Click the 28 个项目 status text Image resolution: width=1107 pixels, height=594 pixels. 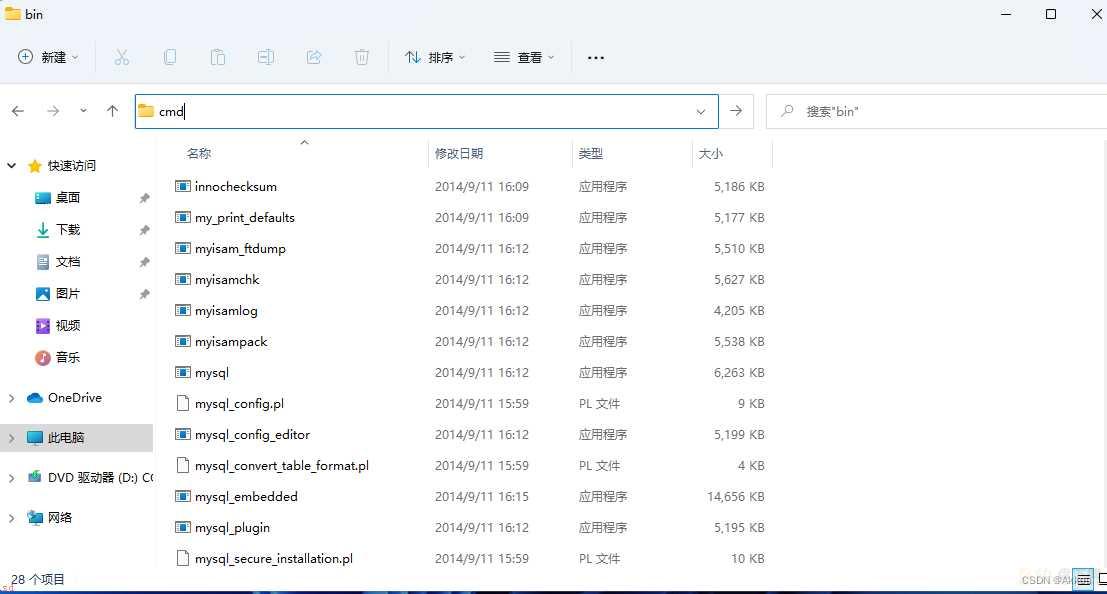point(38,580)
